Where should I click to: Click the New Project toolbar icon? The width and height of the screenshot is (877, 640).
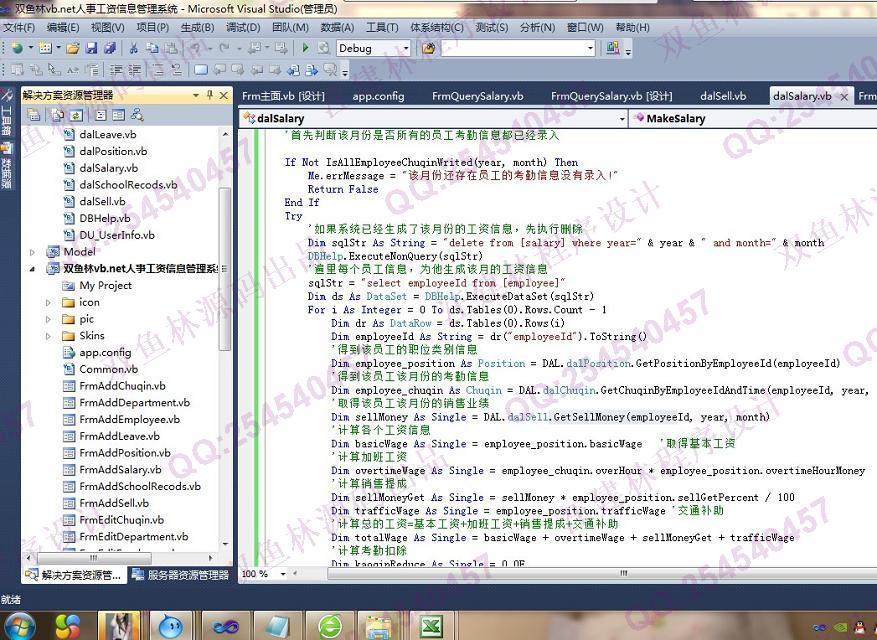pos(17,49)
